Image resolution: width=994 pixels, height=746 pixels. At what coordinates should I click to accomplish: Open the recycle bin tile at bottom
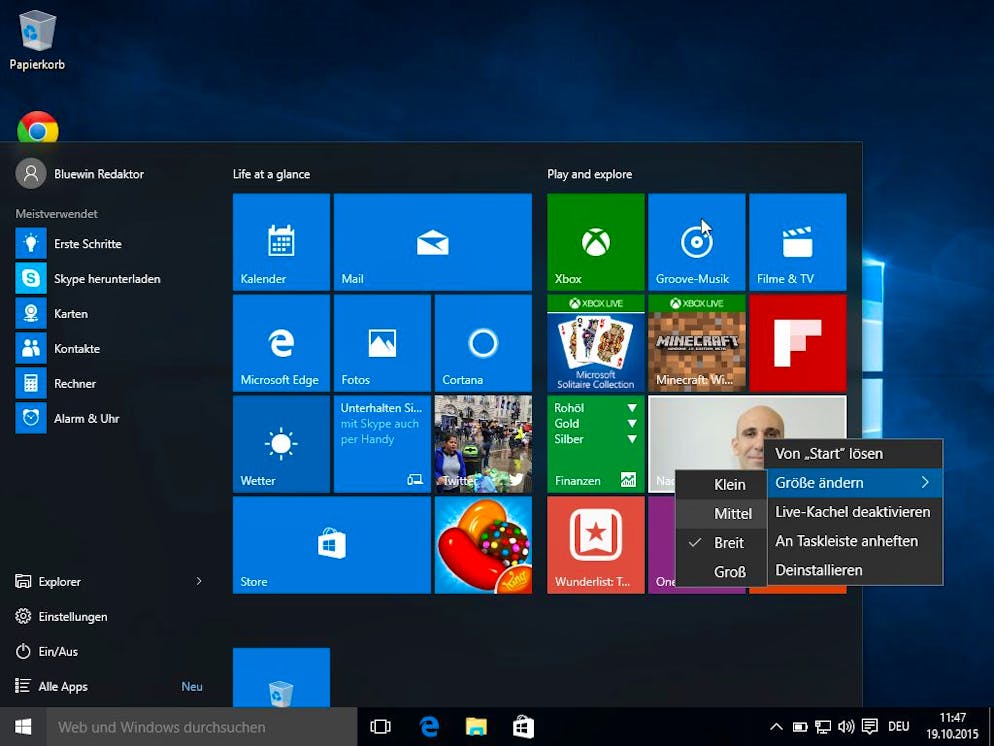[281, 677]
